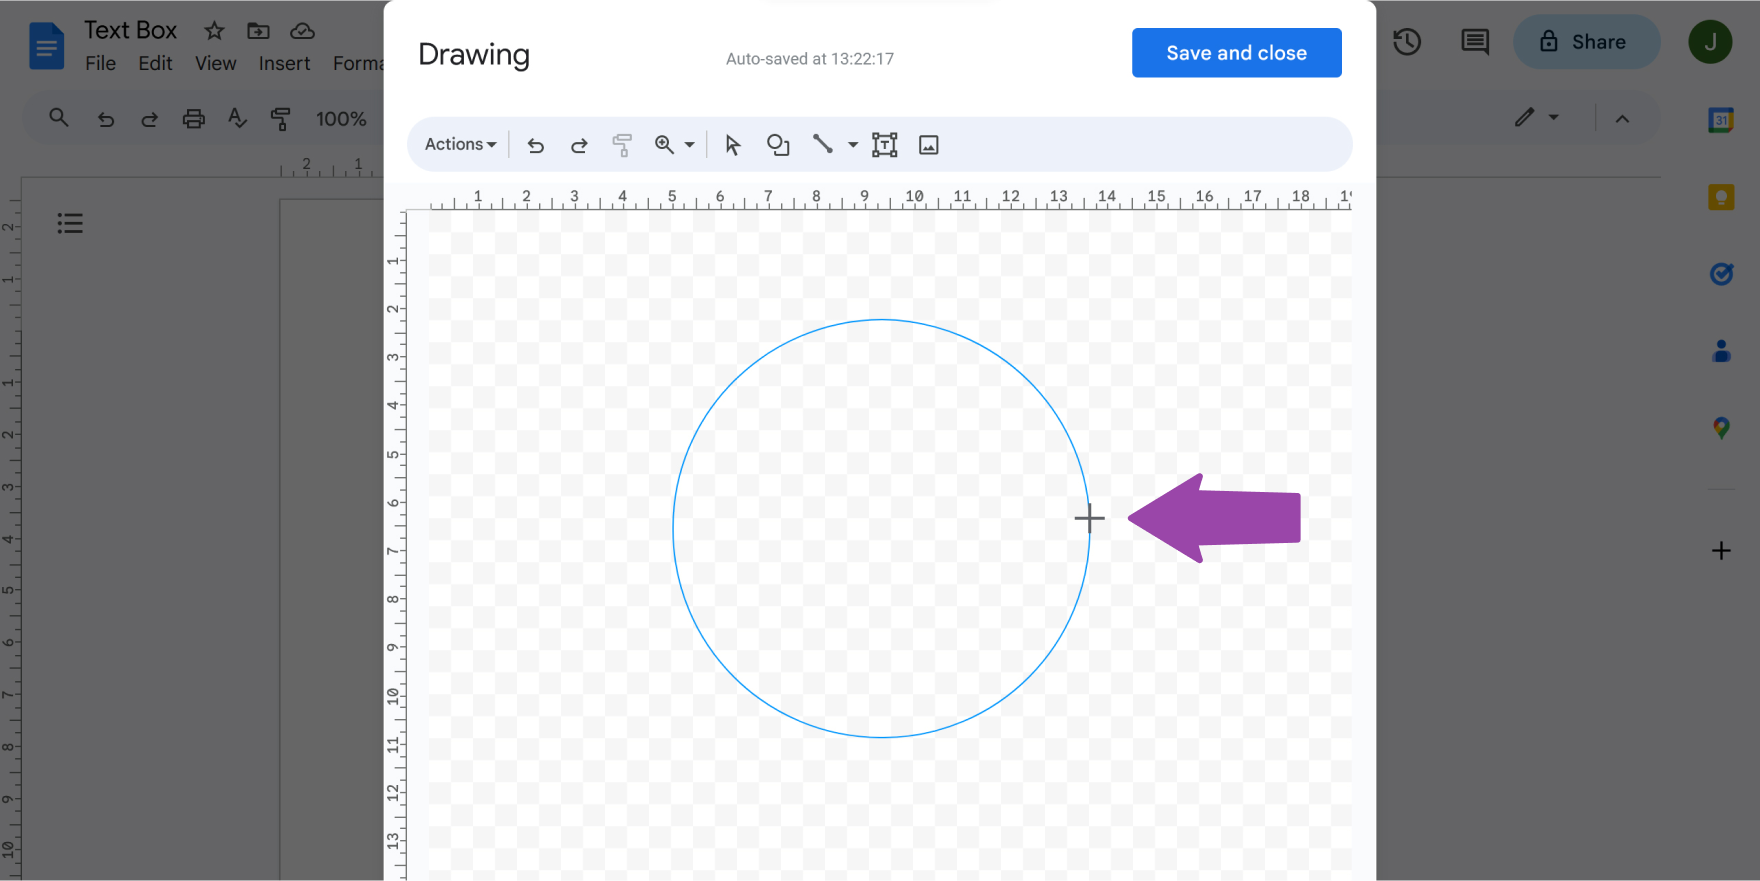Open the File menu
1760x881 pixels.
point(100,63)
